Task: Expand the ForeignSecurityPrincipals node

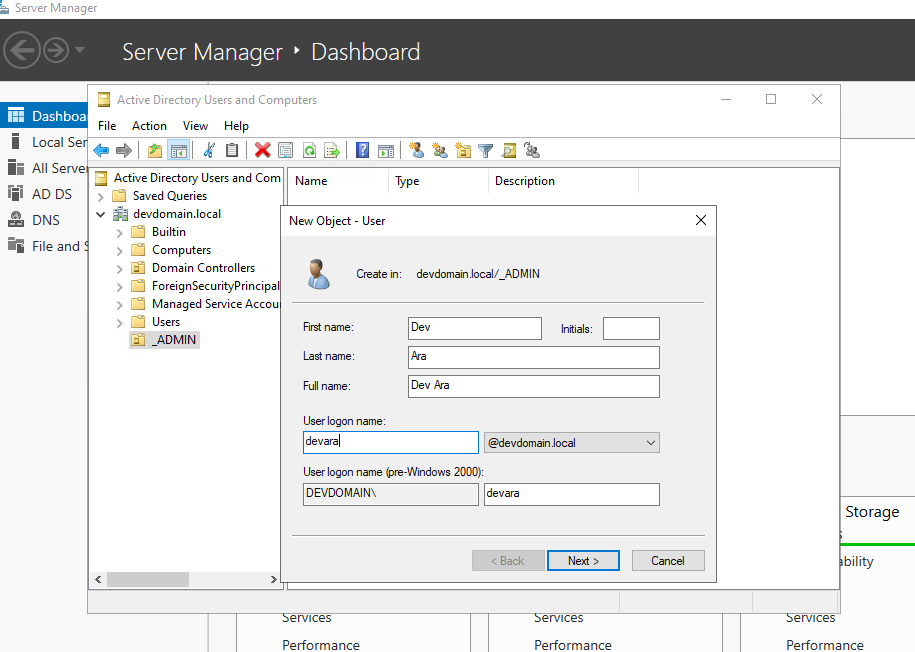Action: (120, 287)
